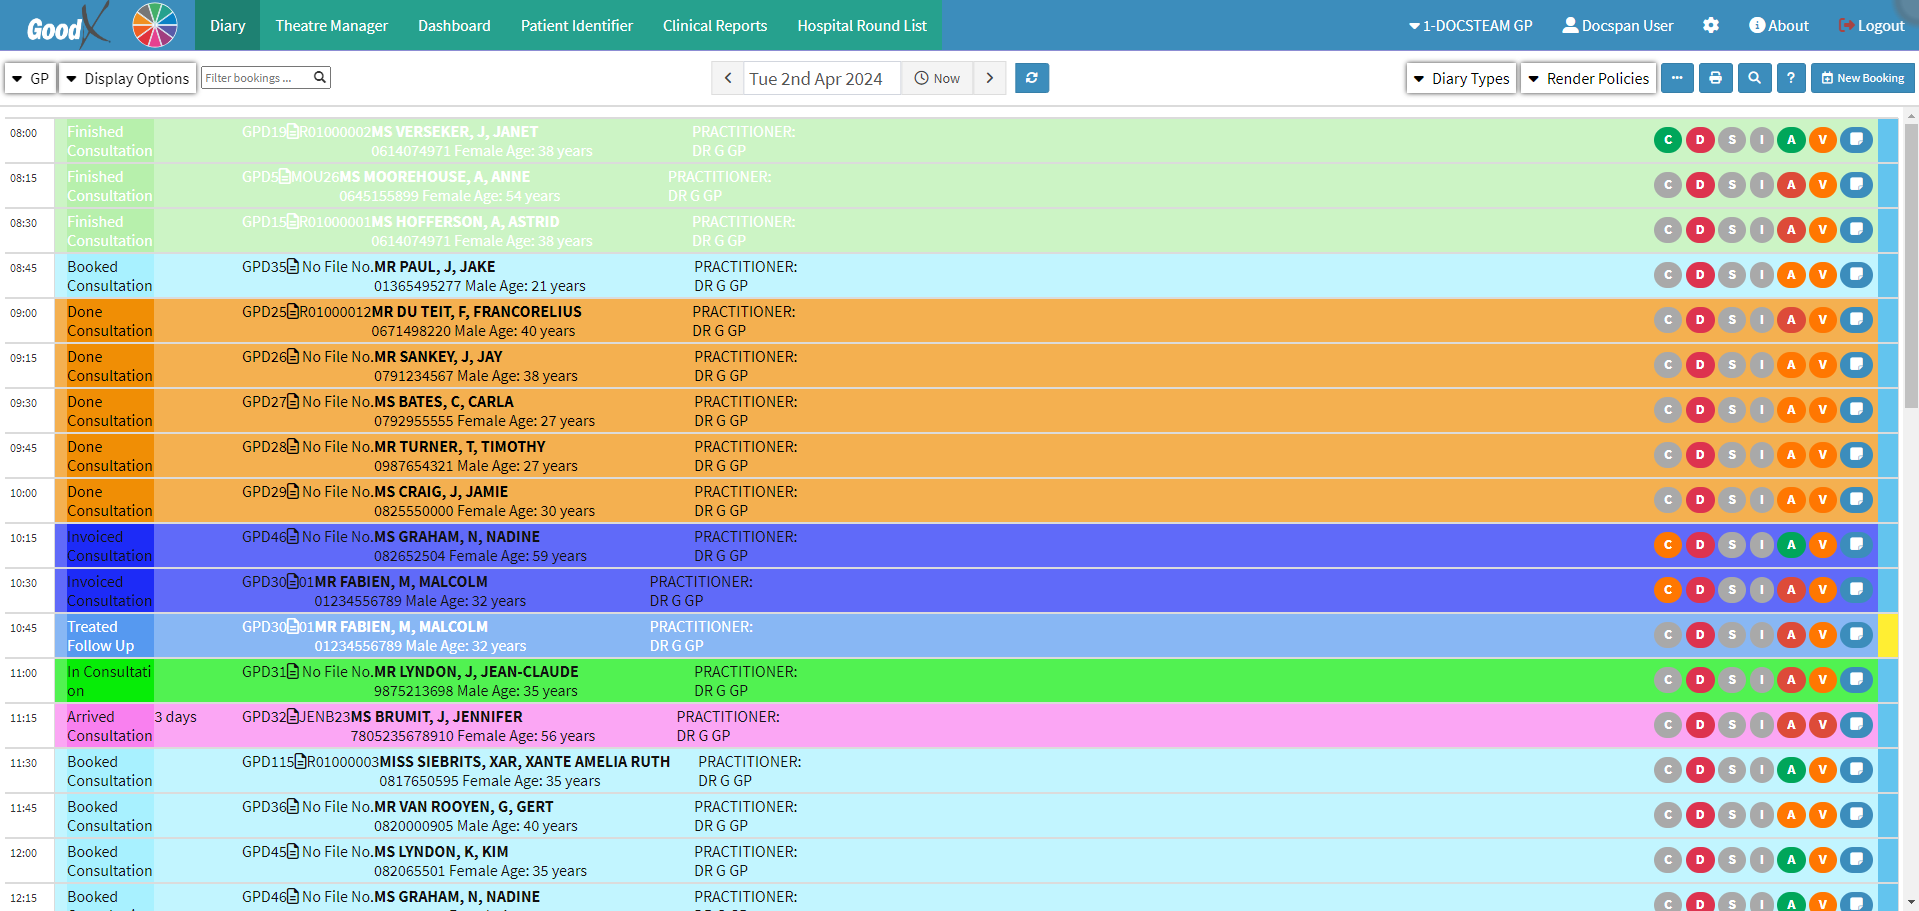The height and width of the screenshot is (911, 1919).
Task: Click the New Booking button
Action: click(x=1862, y=78)
